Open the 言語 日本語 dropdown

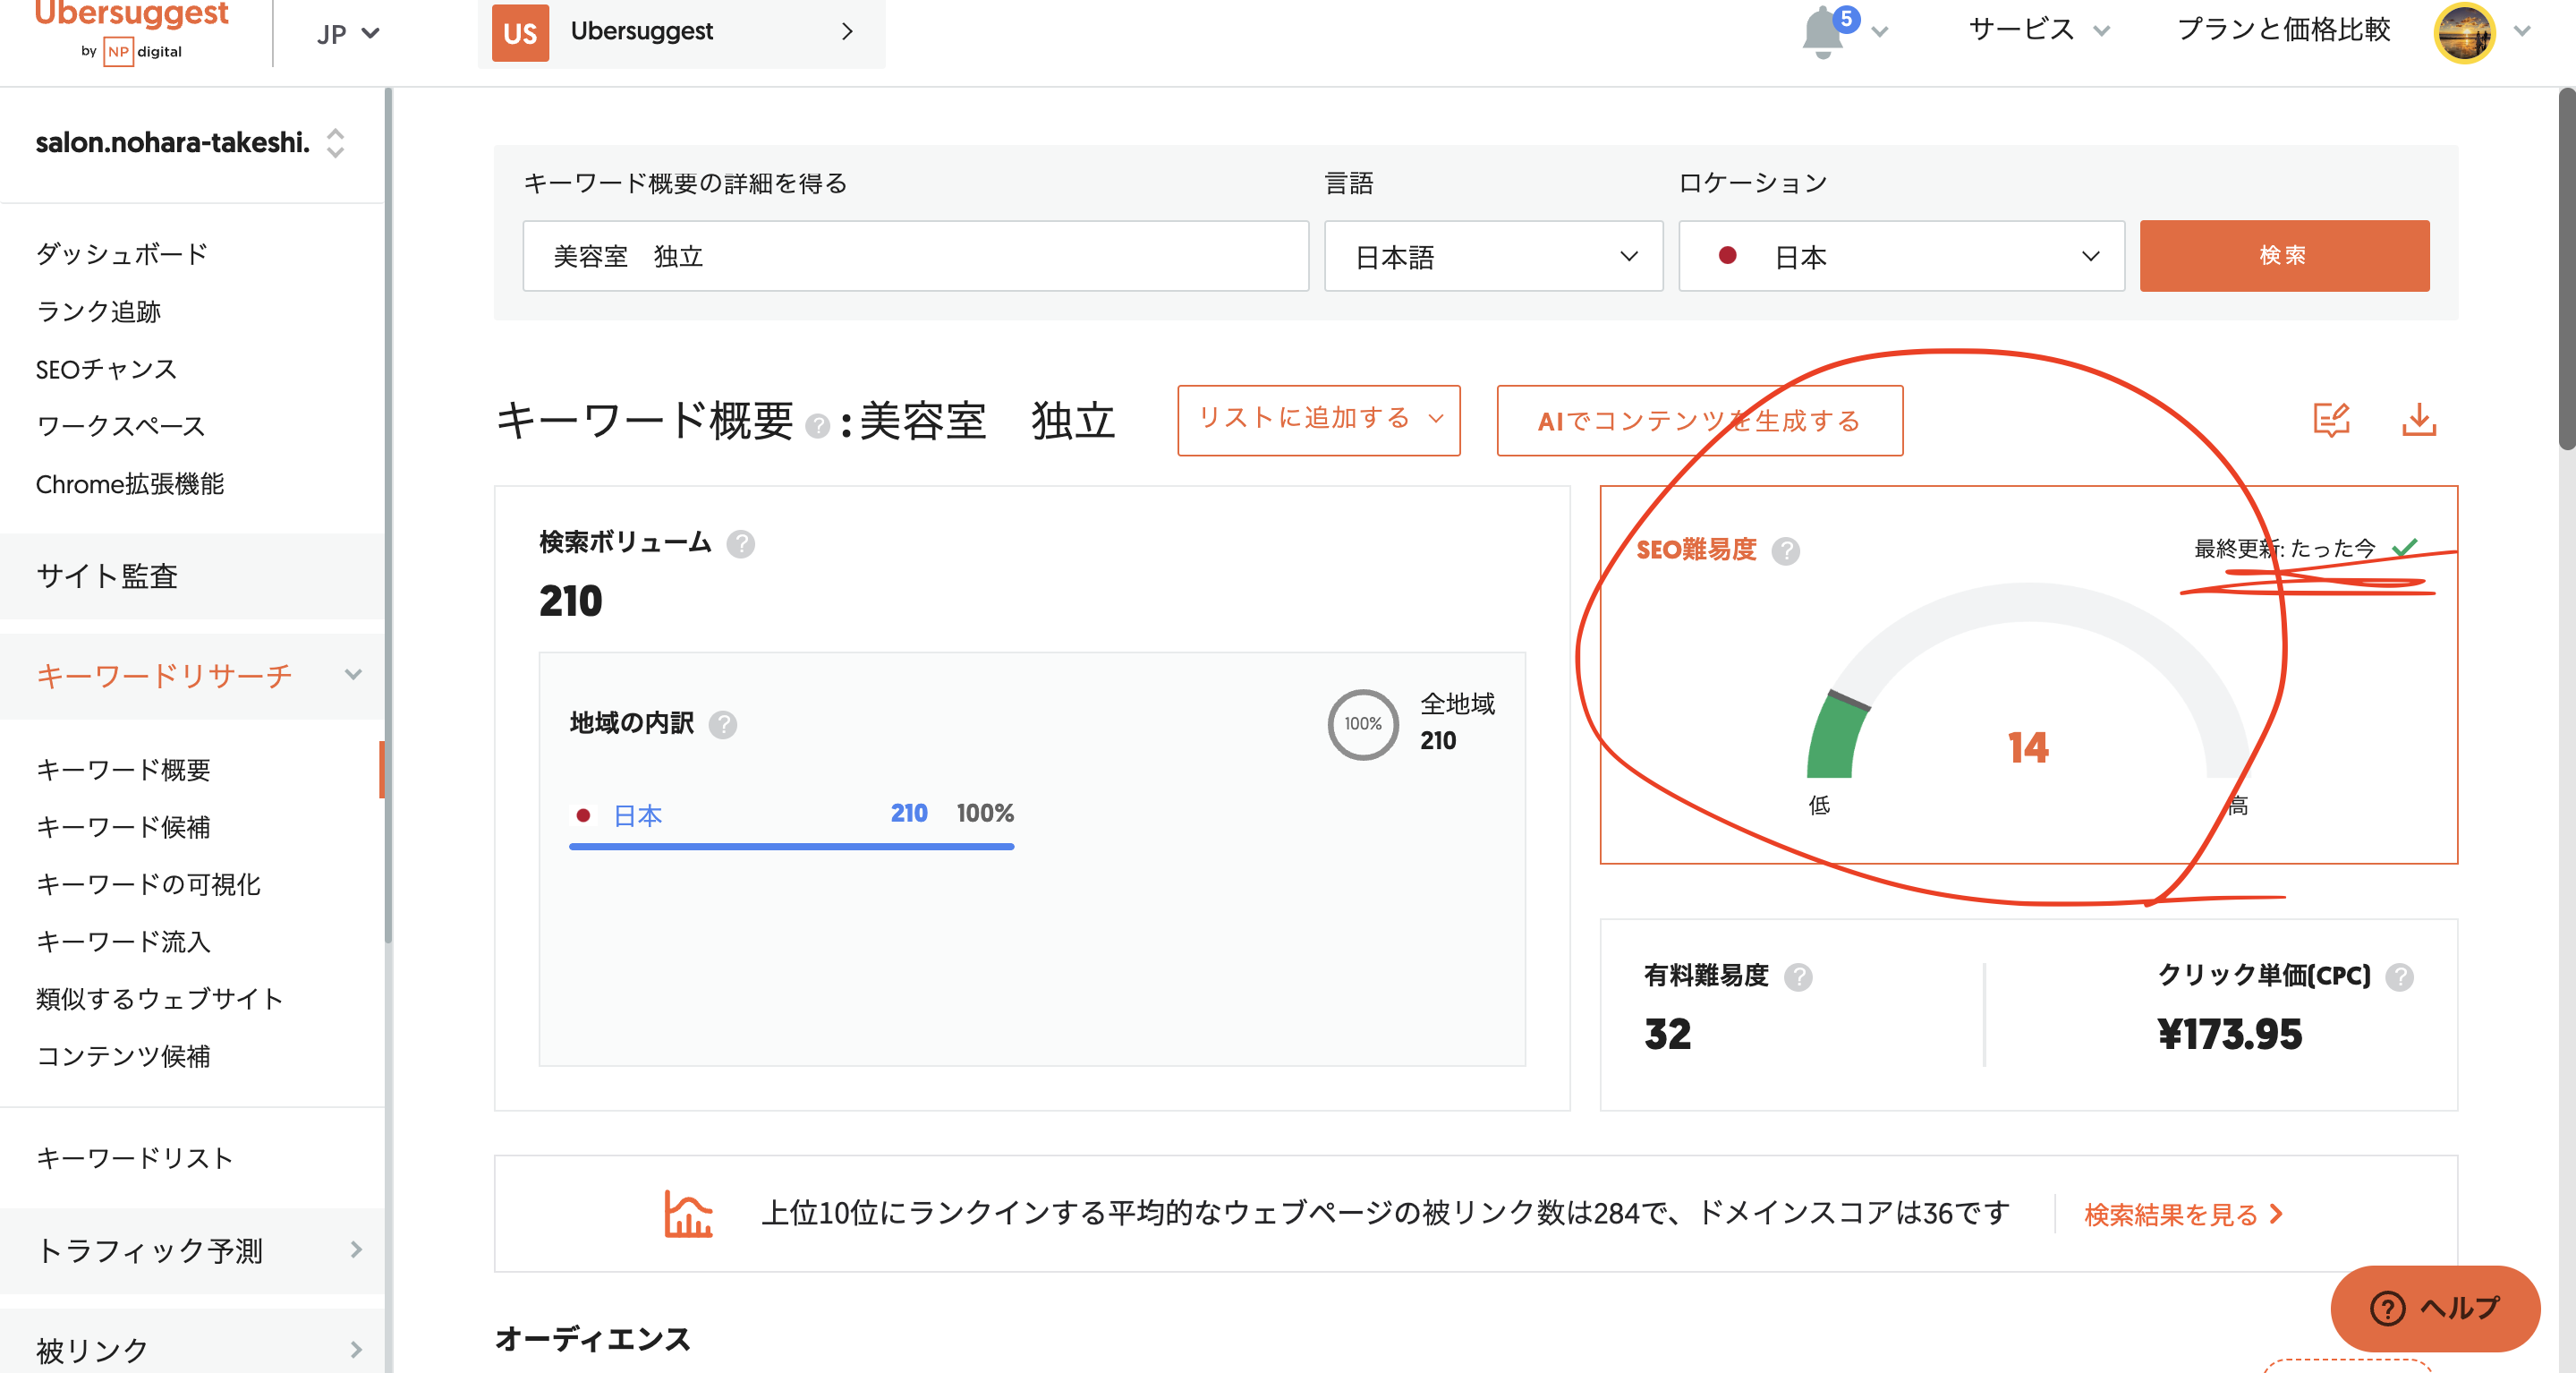[1493, 257]
